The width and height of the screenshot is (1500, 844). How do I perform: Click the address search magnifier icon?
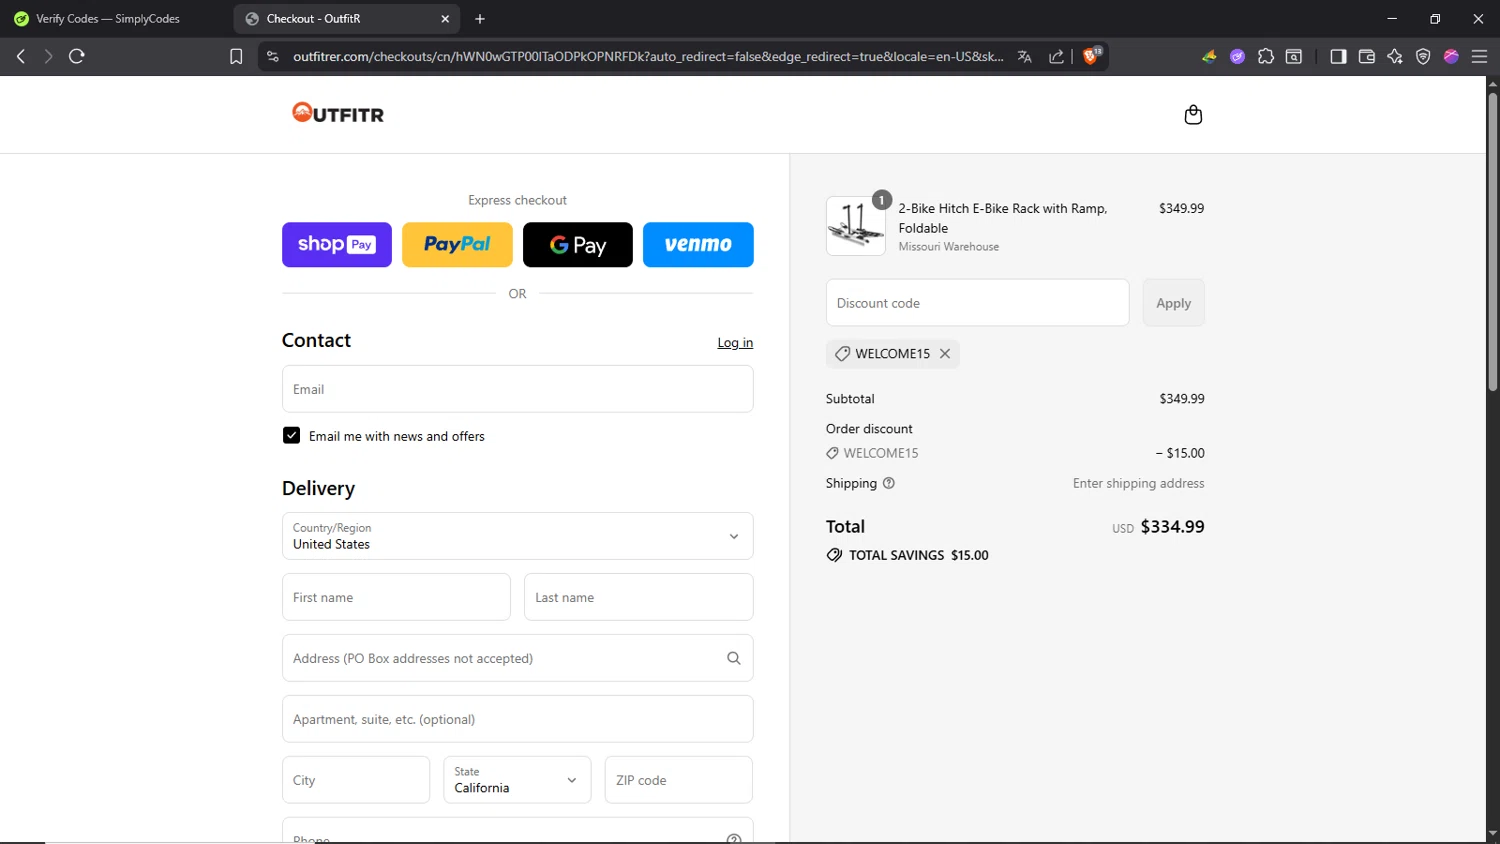[x=734, y=658]
